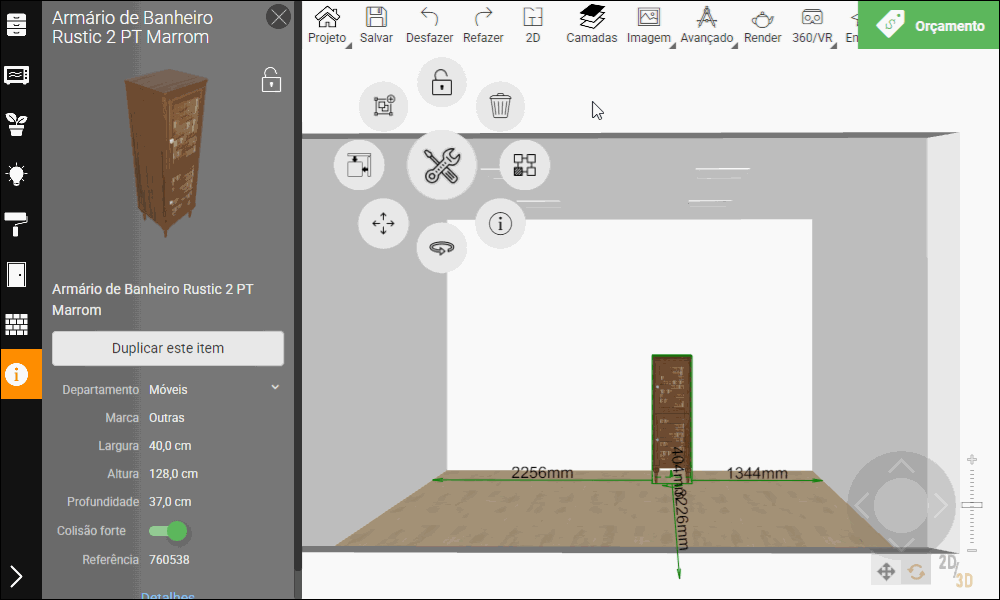The image size is (1000, 600).
Task: Open the lighting bulb category in sidebar
Action: (x=17, y=174)
